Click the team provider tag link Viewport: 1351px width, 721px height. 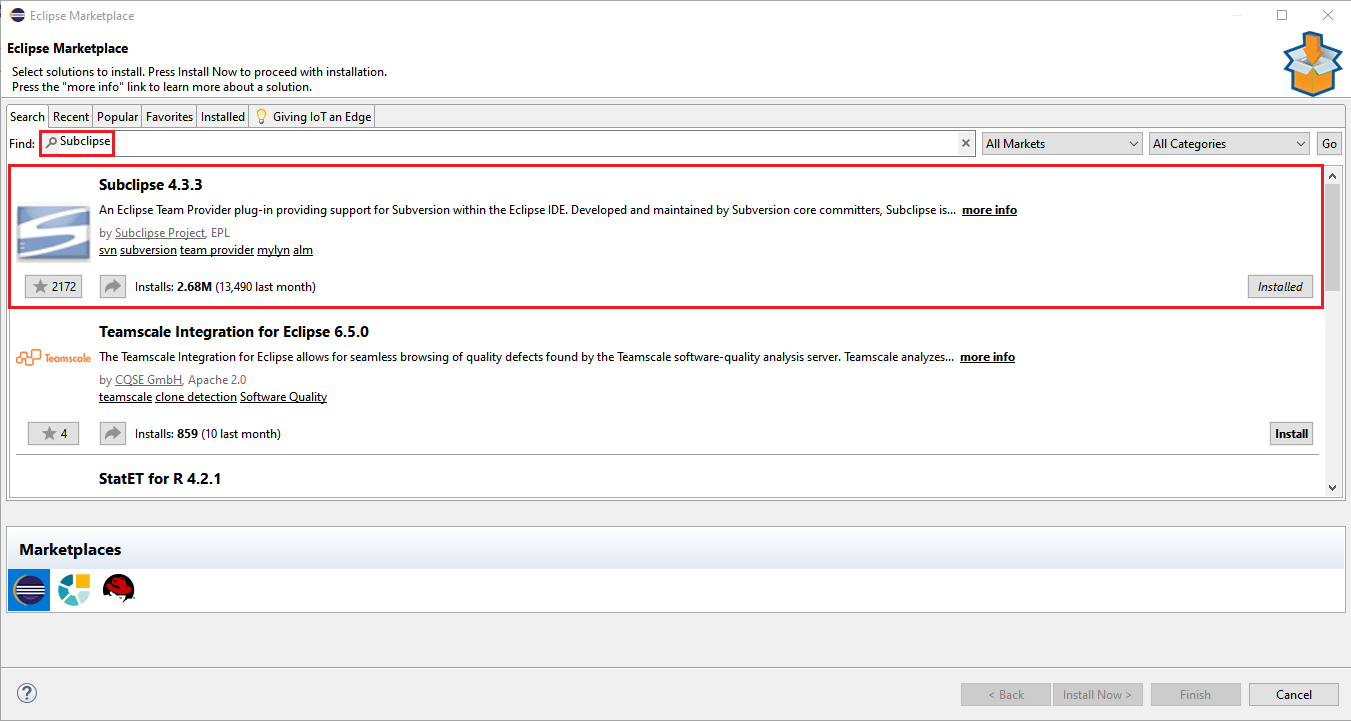[217, 250]
